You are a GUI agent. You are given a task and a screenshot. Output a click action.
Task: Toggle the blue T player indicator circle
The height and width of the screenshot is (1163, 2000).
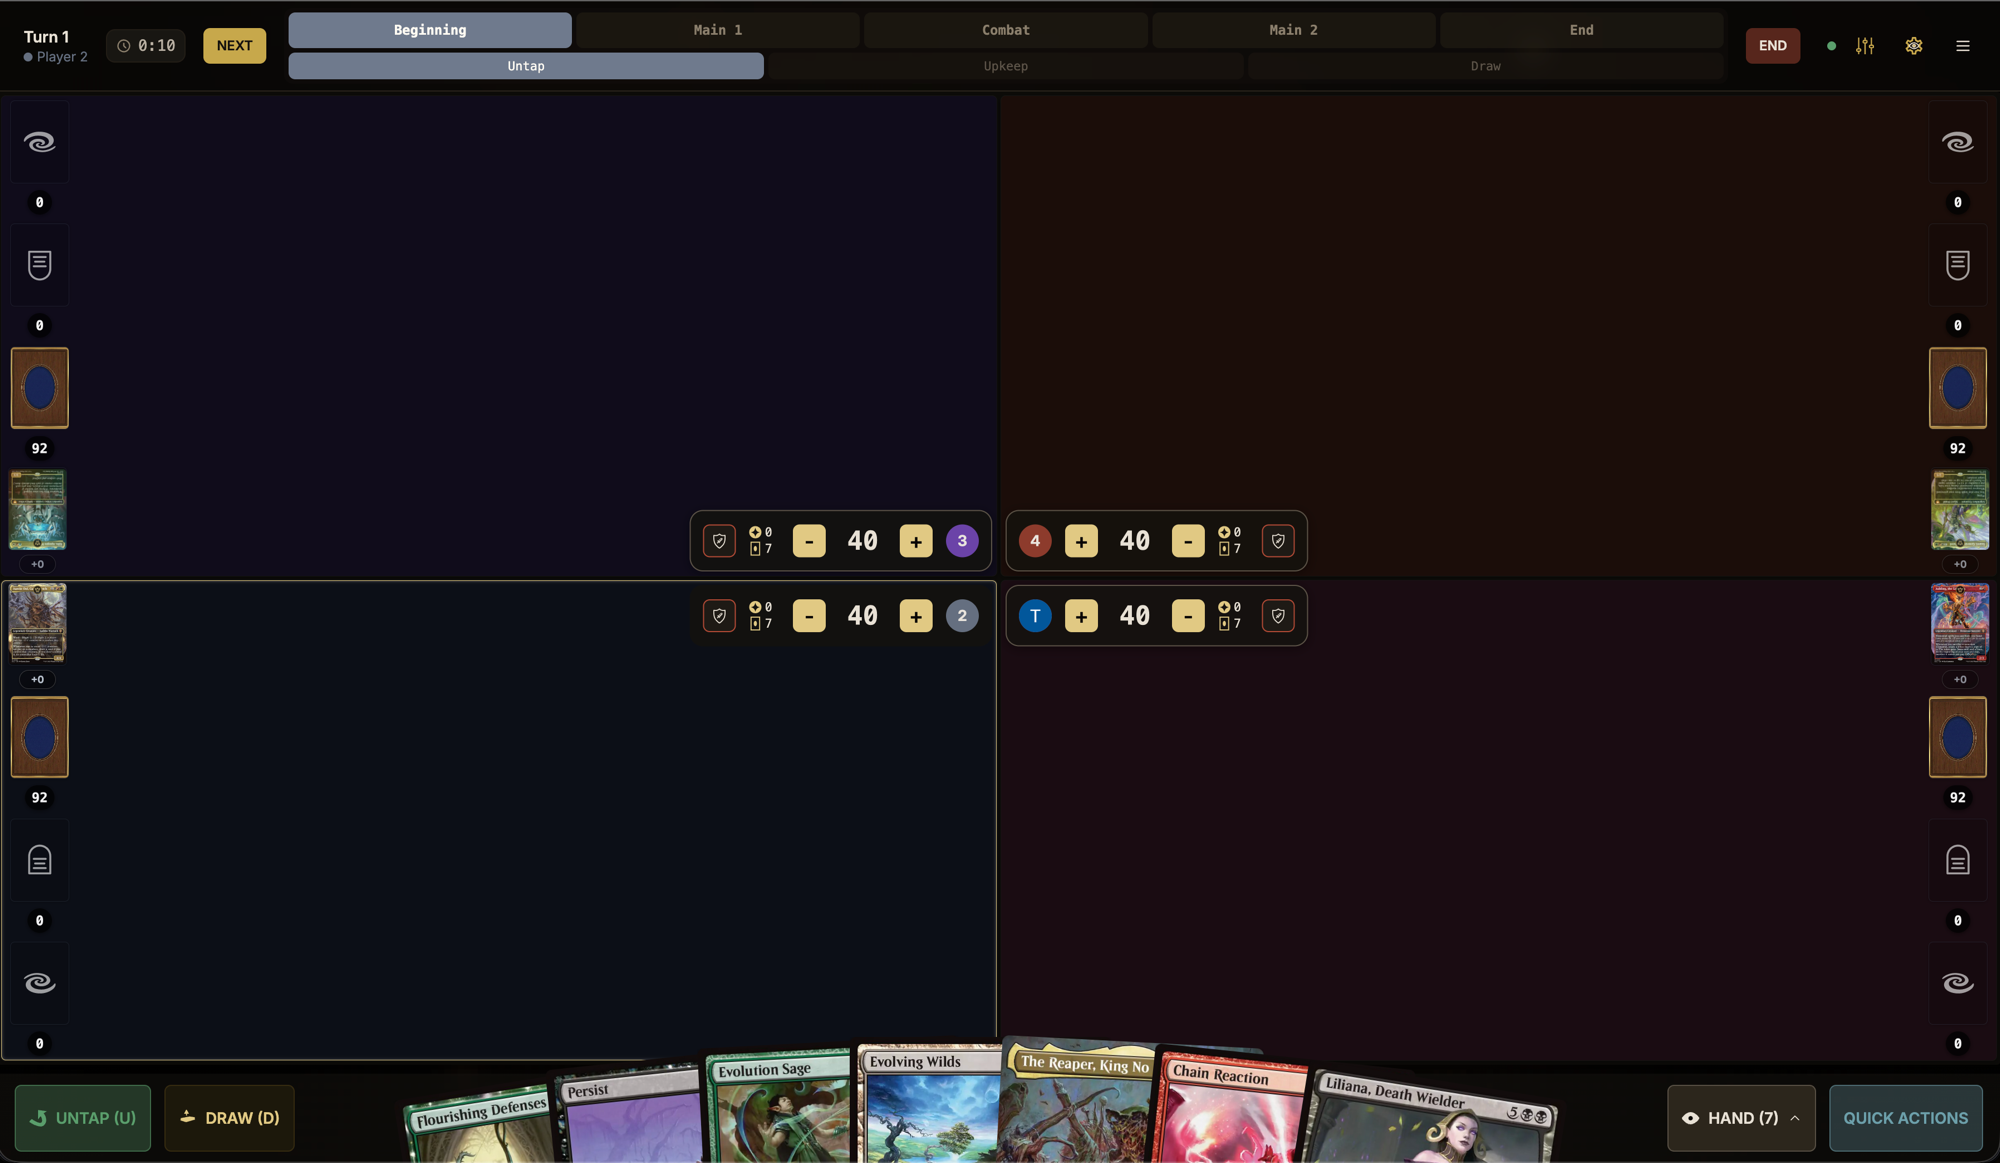click(x=1035, y=616)
